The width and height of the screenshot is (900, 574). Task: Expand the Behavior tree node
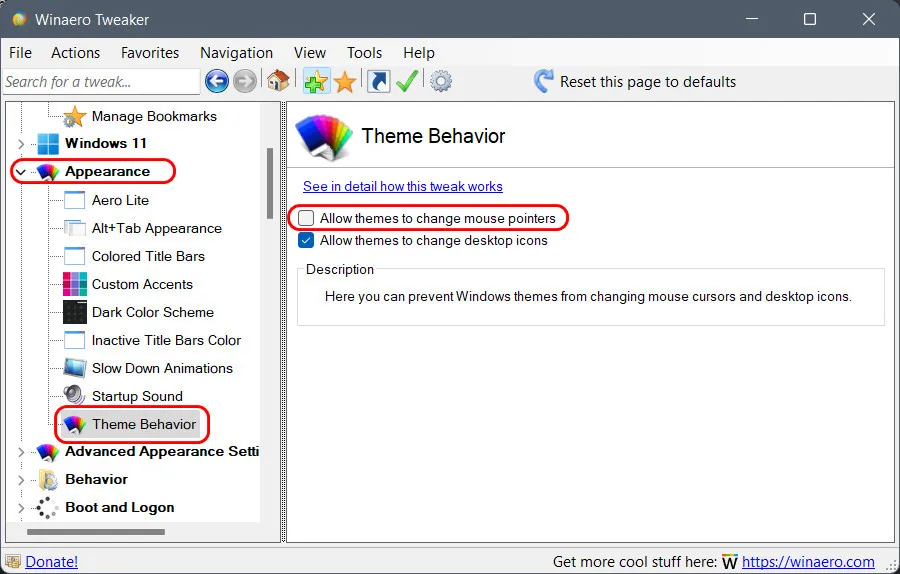[x=20, y=480]
